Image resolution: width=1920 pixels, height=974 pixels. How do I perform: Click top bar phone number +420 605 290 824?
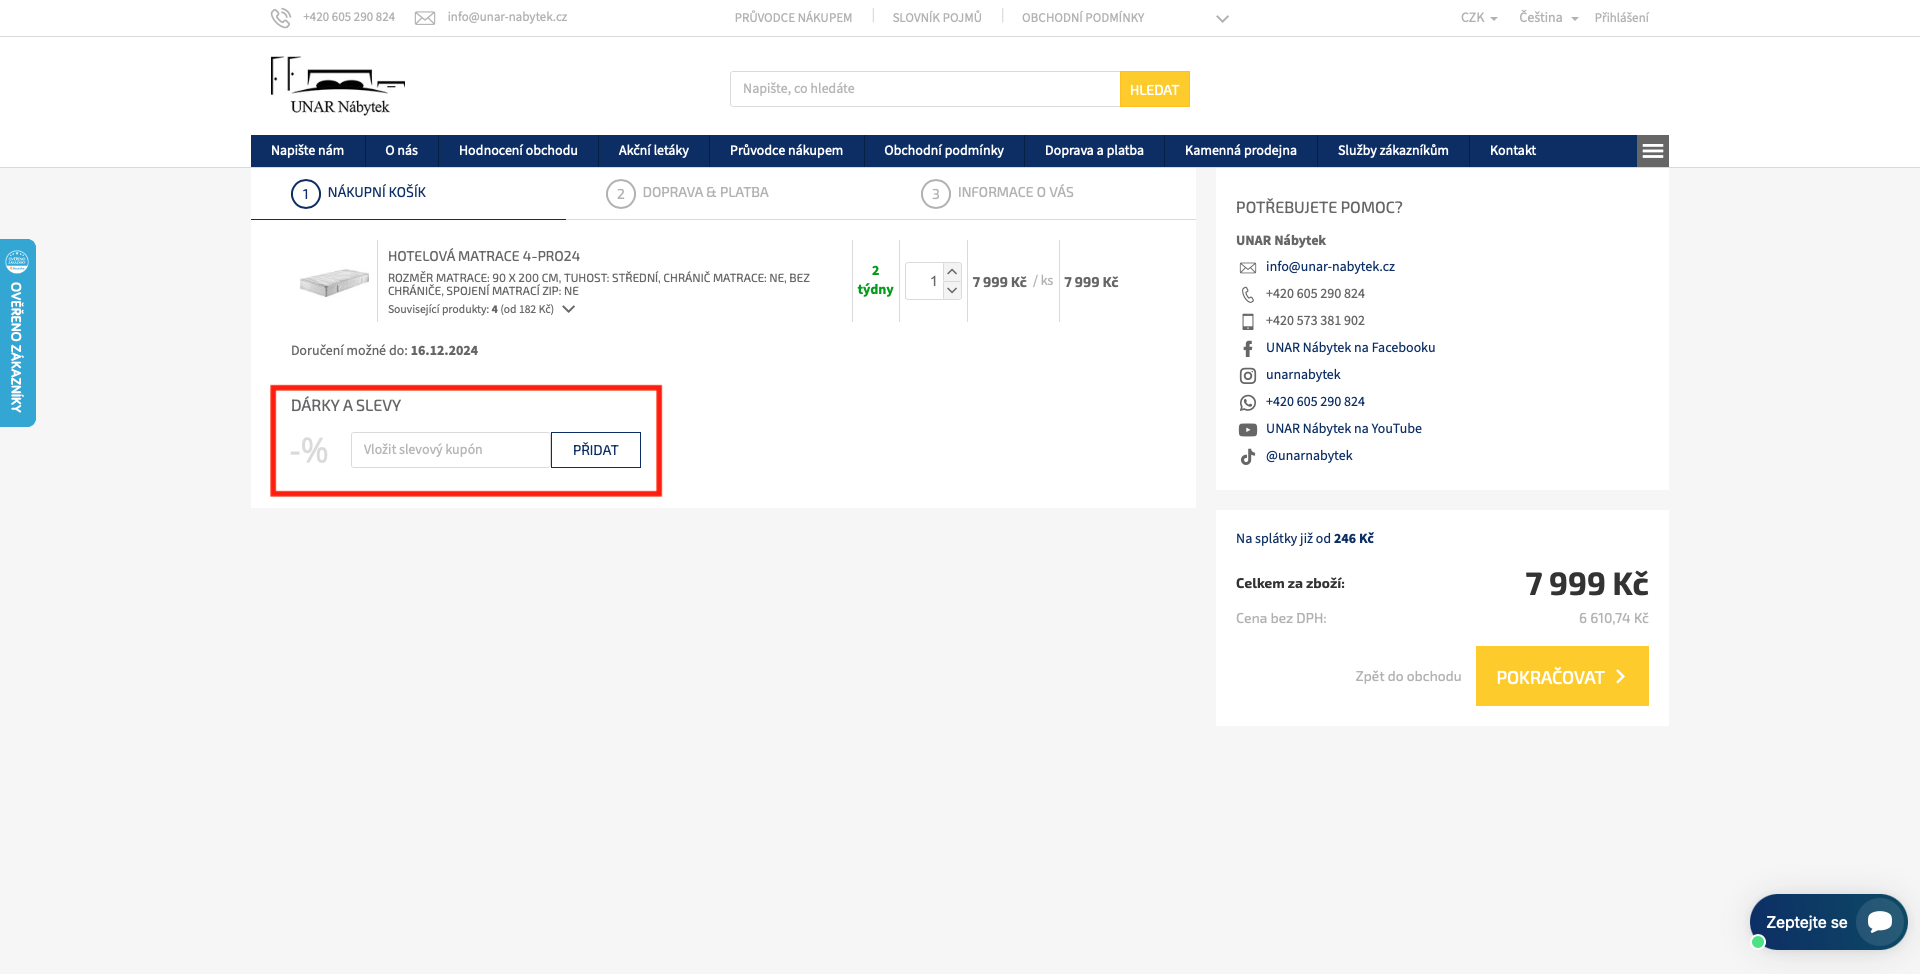[349, 18]
